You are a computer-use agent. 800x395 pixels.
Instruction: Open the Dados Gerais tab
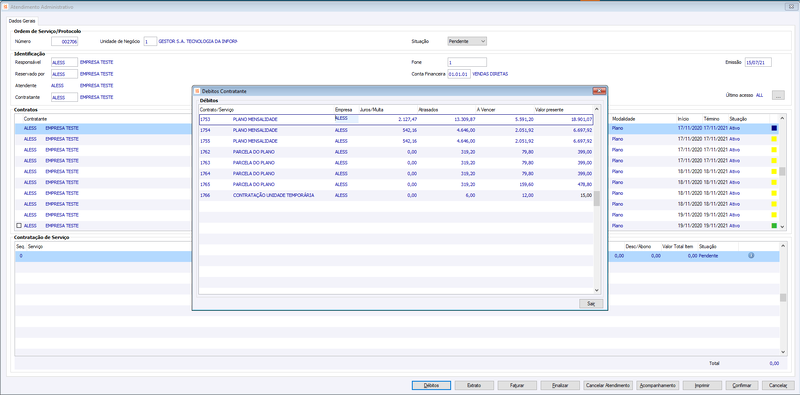21,20
